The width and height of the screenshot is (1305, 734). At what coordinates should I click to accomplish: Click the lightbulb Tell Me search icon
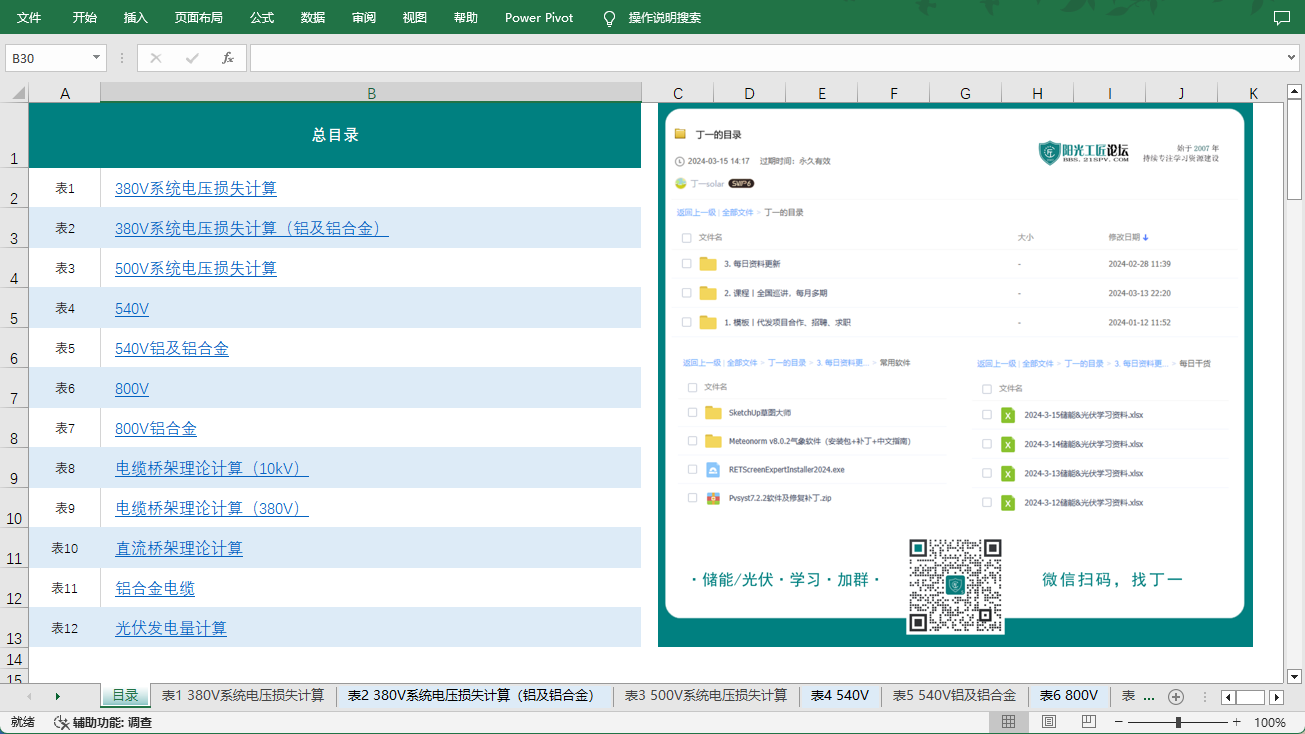pos(609,18)
